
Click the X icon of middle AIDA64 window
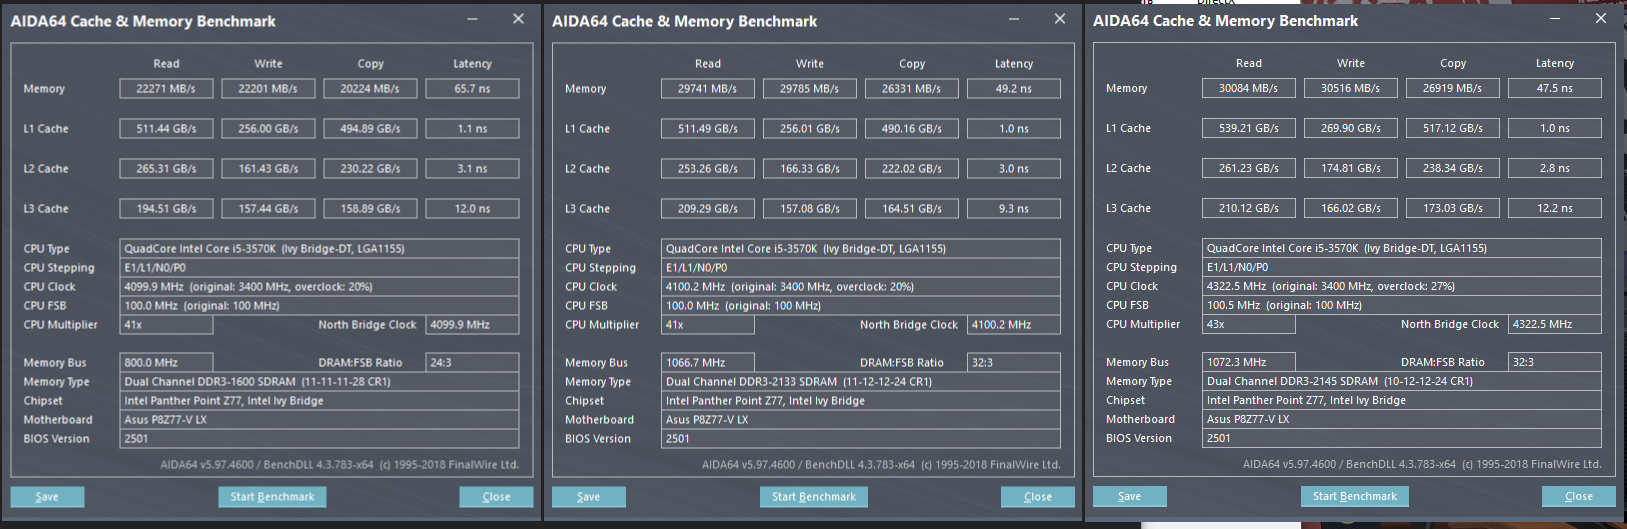[1060, 19]
